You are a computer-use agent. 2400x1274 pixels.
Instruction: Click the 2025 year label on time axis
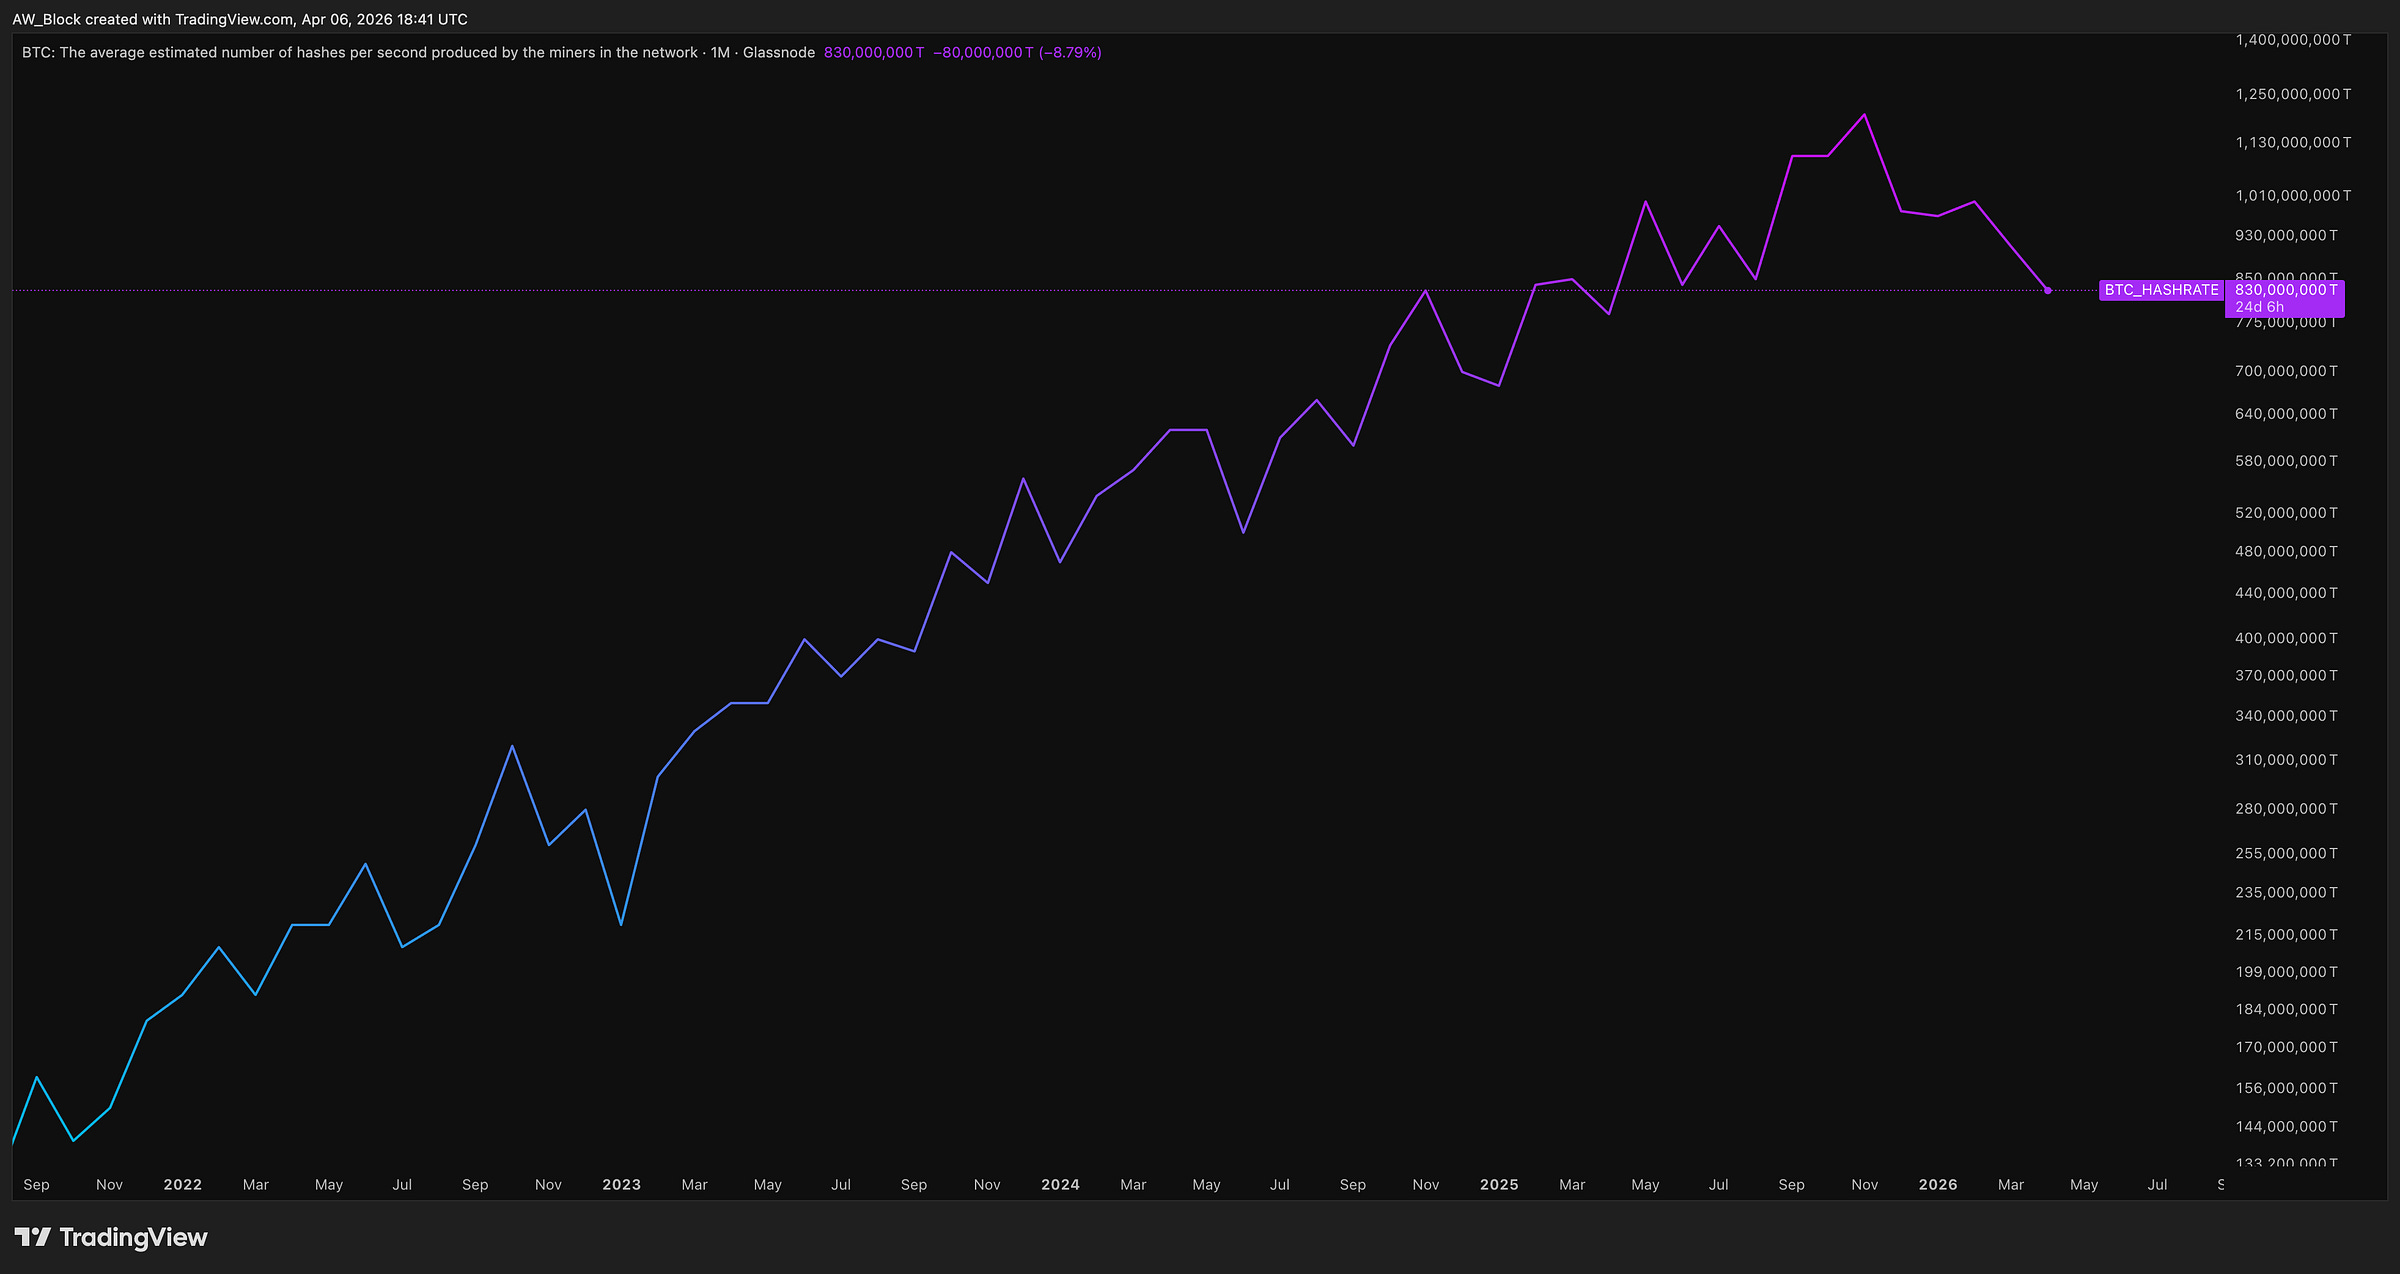1499,1184
